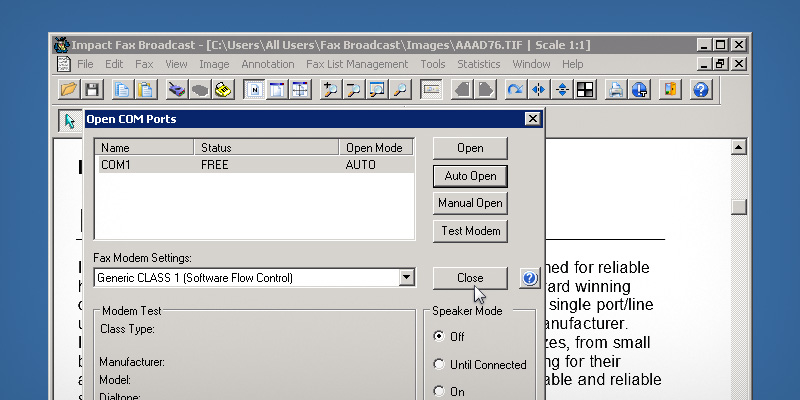Open the Annotation menu
This screenshot has width=800, height=400.
click(x=268, y=64)
